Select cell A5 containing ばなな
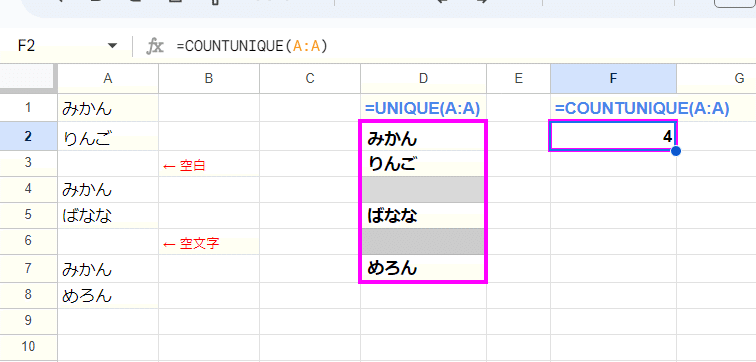The image size is (756, 362). coord(108,215)
